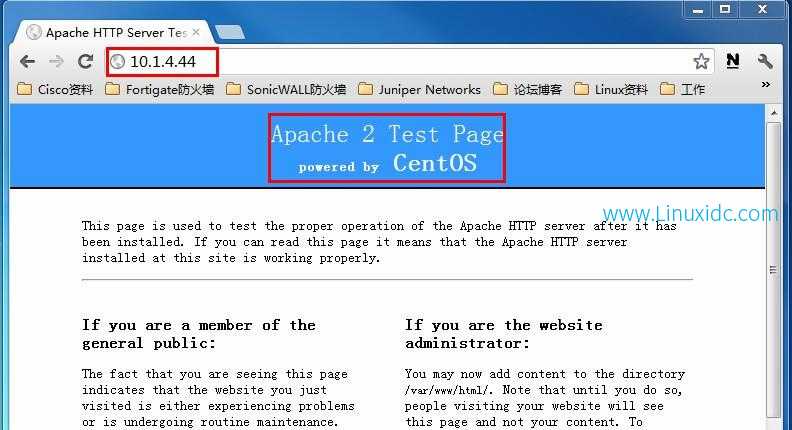This screenshot has height=430, width=792.
Task: Open the Linux资料 bookmark folder
Action: click(611, 89)
